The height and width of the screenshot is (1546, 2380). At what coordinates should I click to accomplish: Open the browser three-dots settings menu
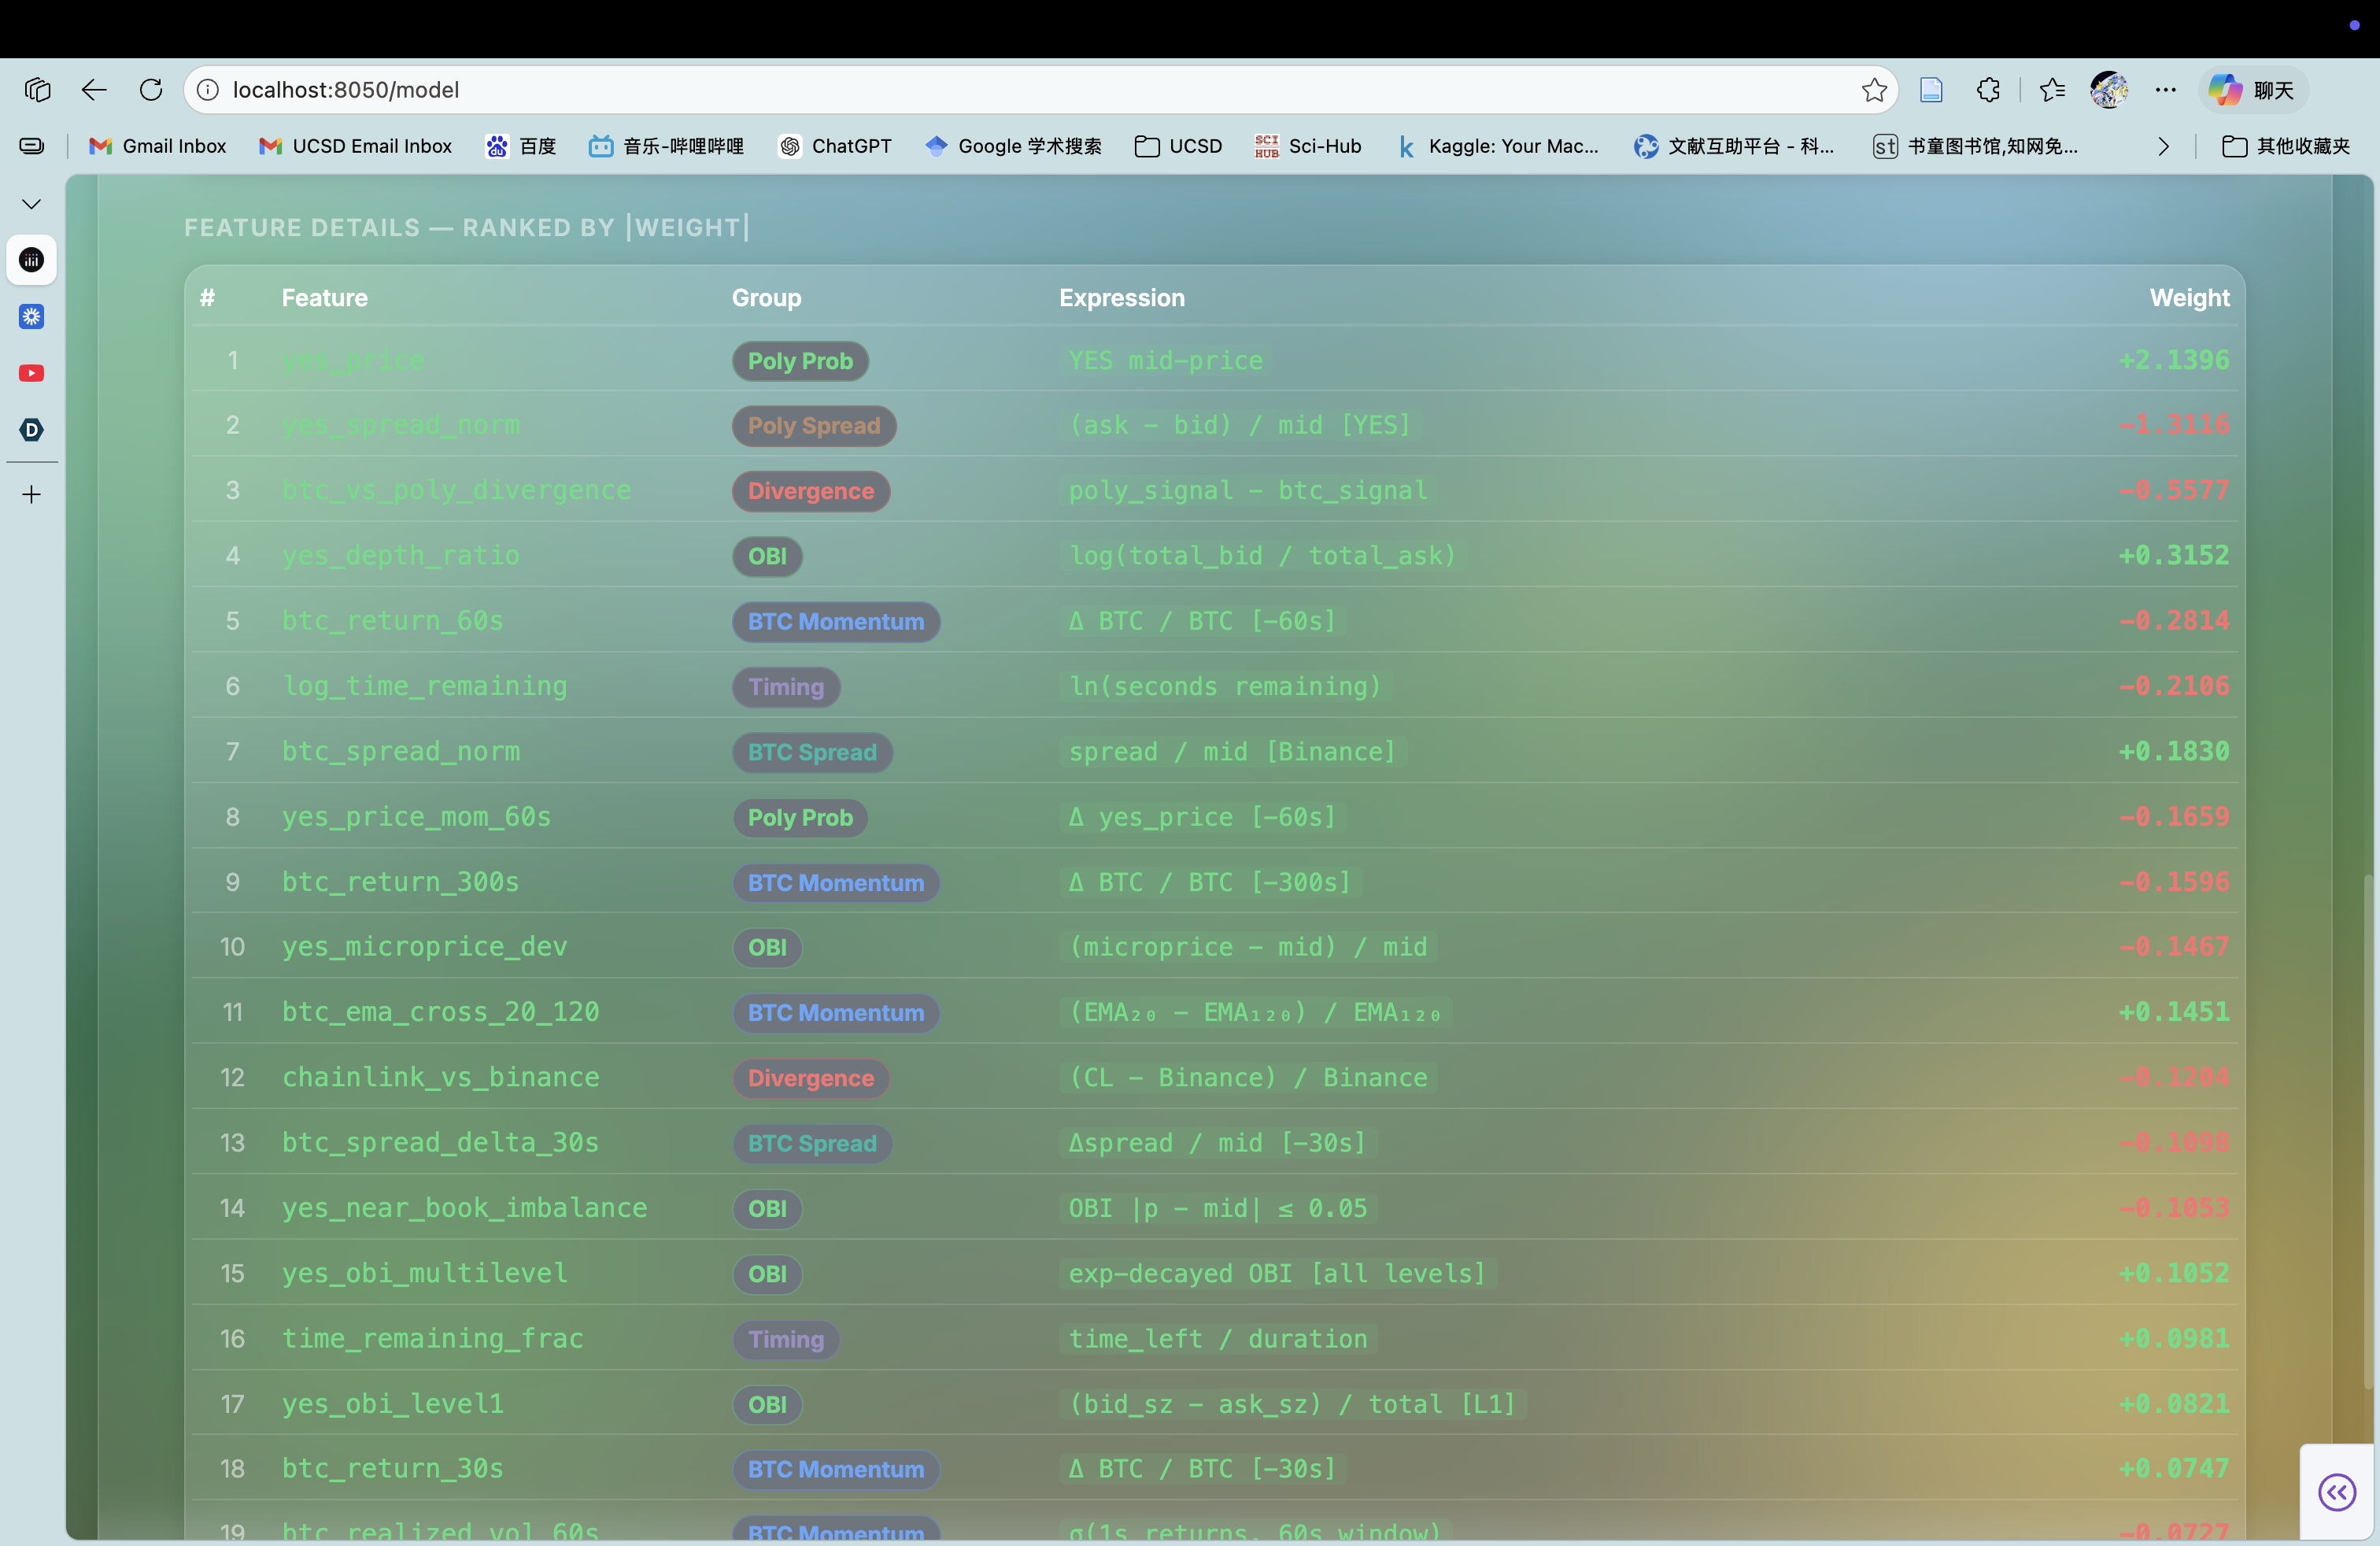coord(2166,90)
